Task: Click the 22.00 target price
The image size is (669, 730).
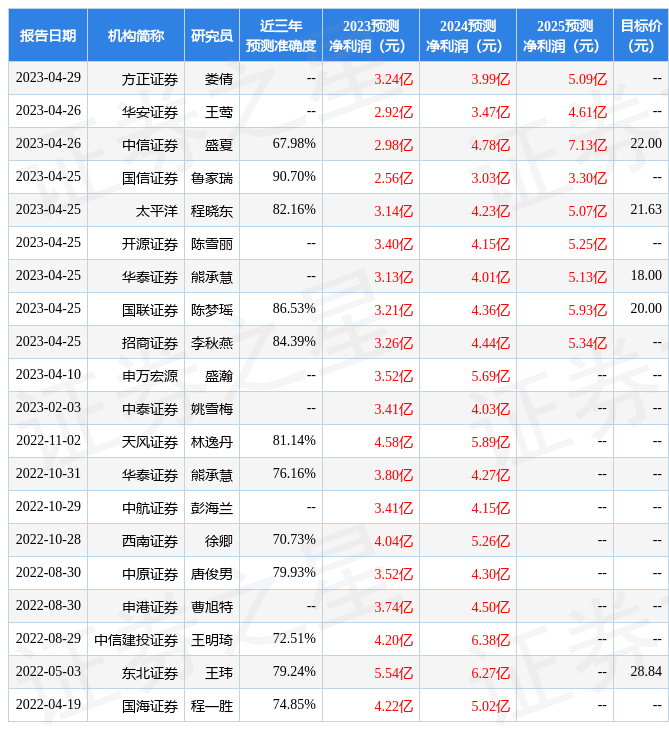Action: coord(646,143)
